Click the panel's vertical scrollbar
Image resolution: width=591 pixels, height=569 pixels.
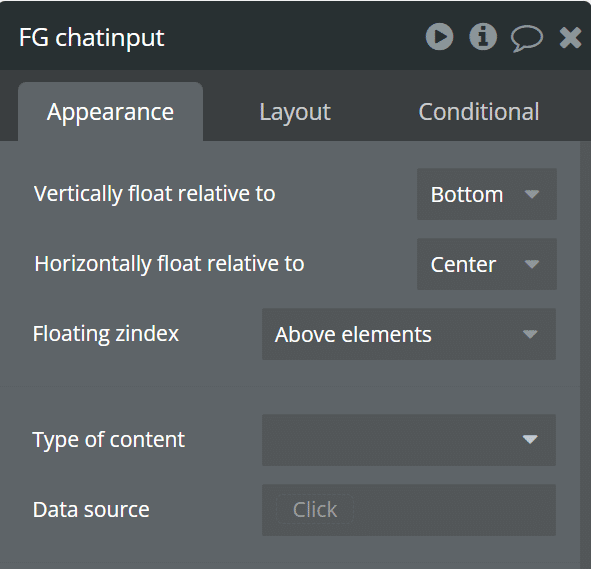coord(585,354)
